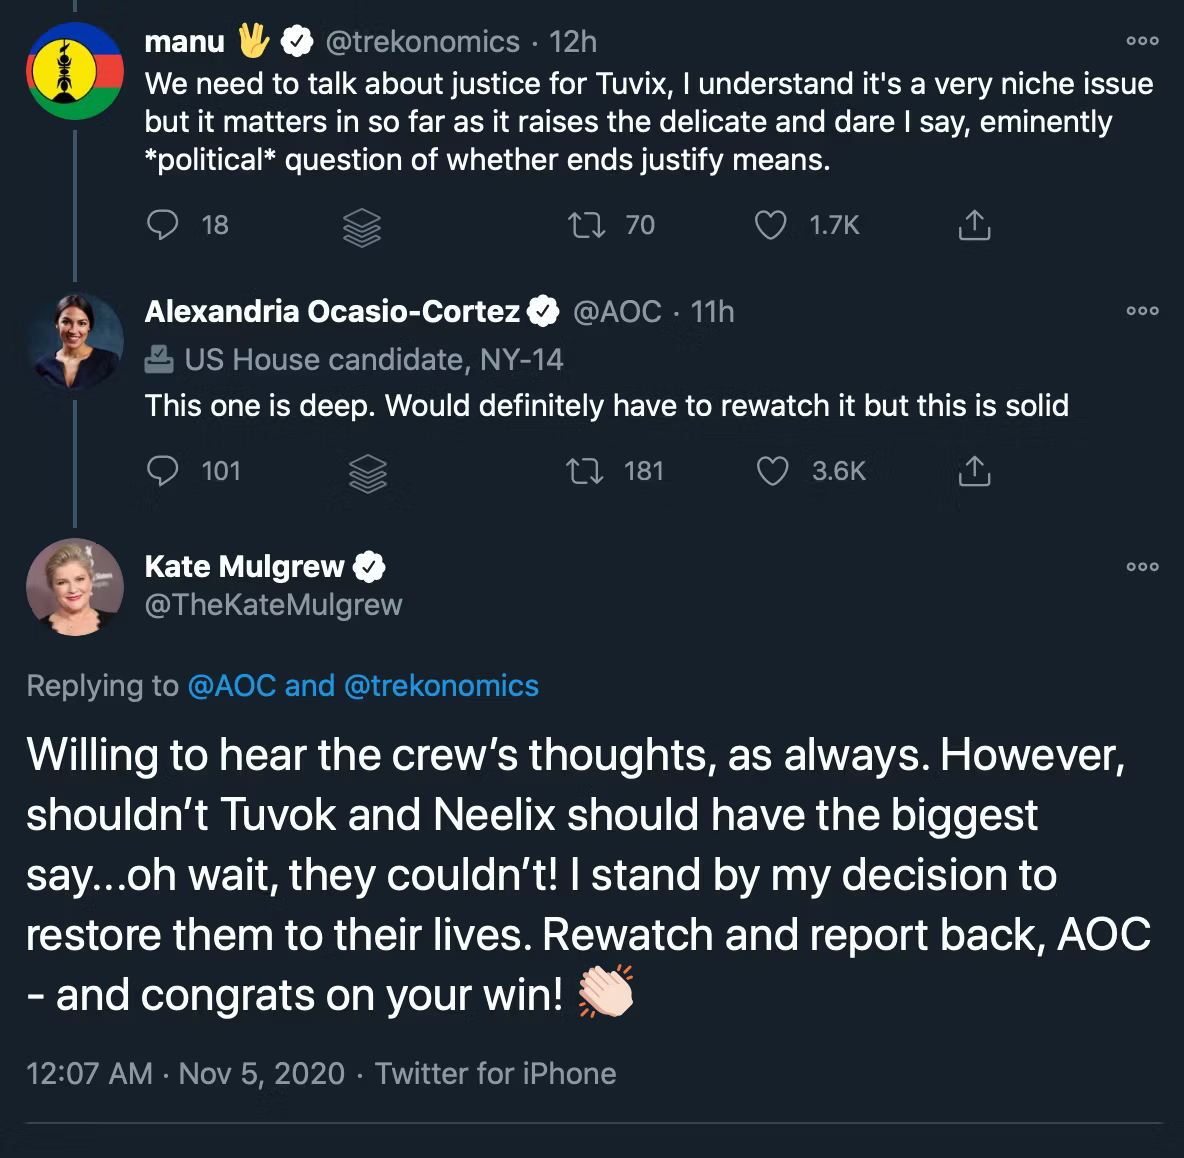The image size is (1184, 1158).
Task: Reply to manu's Tuvix tweet
Action: click(163, 226)
